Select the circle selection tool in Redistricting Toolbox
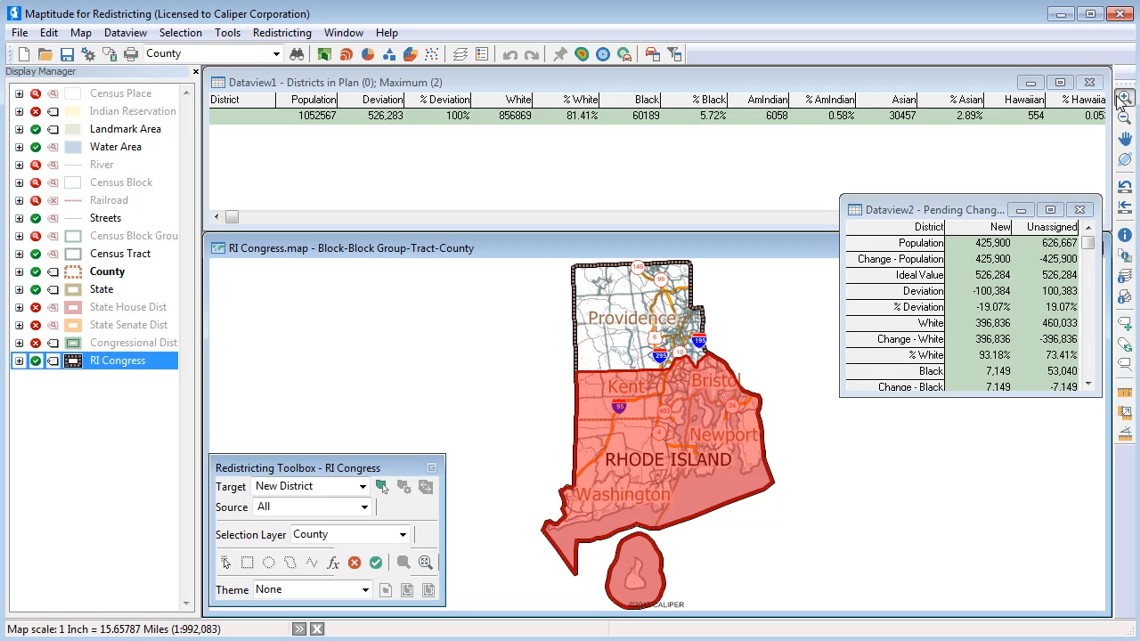Viewport: 1140px width, 641px height. coord(267,562)
